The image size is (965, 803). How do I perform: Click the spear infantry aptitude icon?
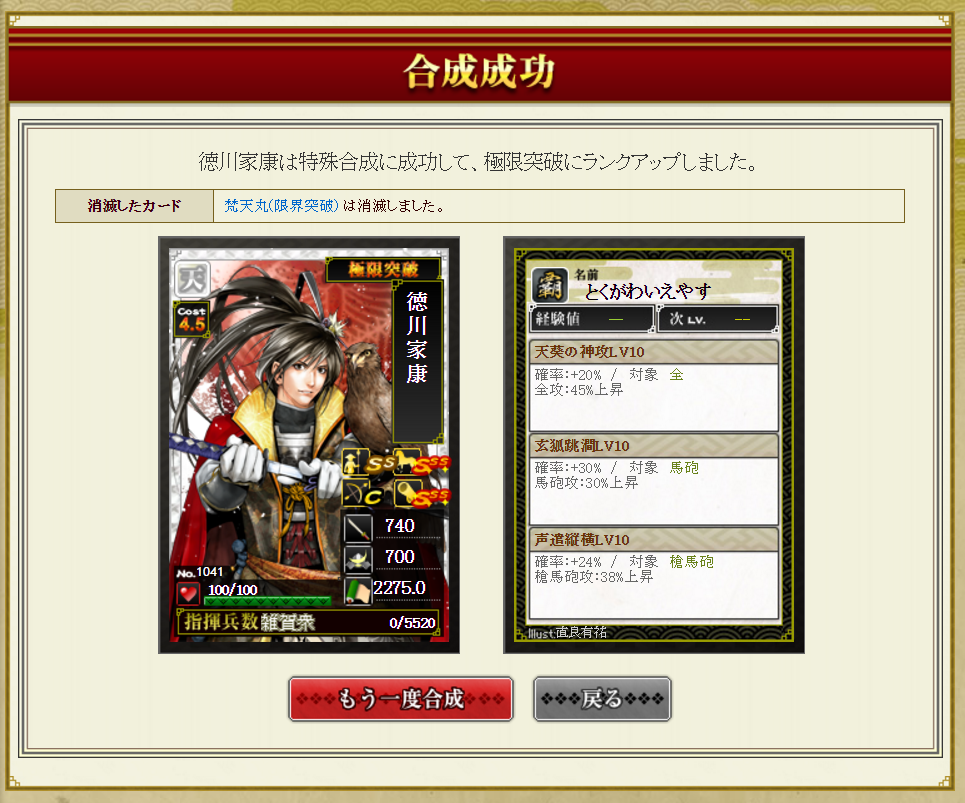353,461
